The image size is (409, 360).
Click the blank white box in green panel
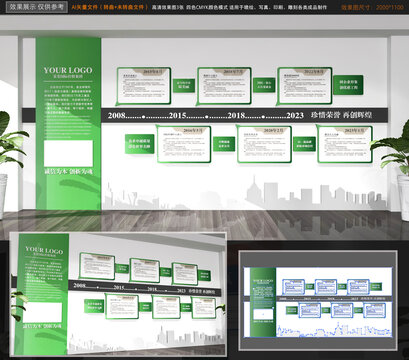click(x=68, y=153)
